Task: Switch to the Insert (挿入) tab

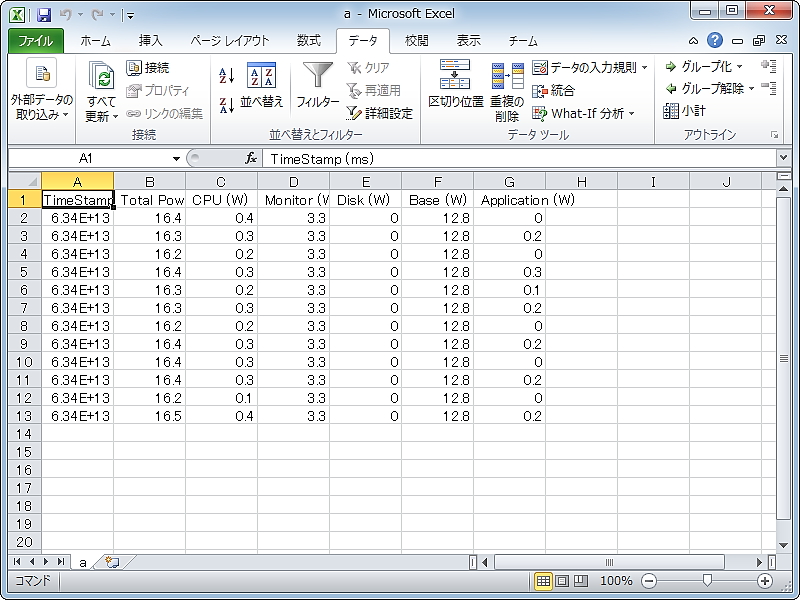Action: tap(150, 41)
